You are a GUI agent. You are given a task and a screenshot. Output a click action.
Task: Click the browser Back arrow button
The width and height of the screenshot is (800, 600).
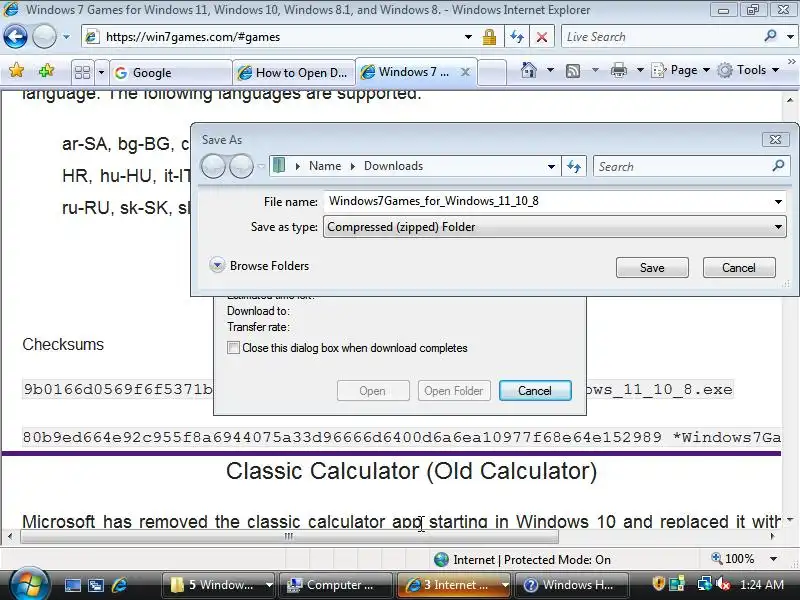coord(15,37)
